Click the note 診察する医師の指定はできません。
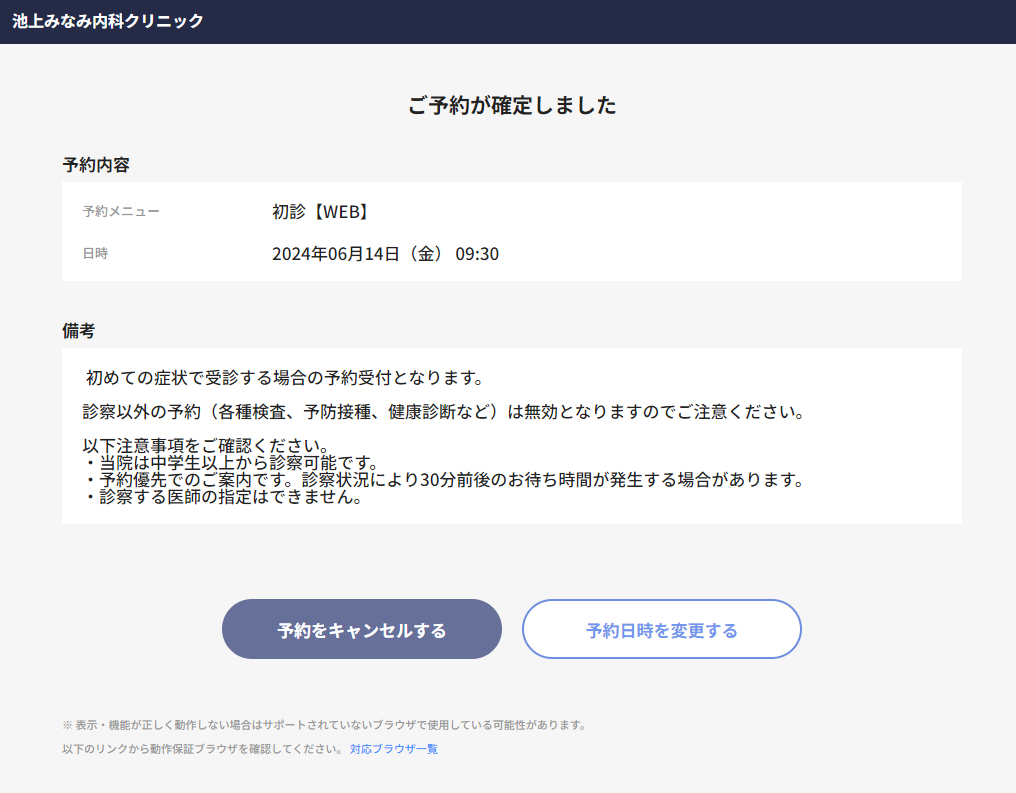Image resolution: width=1016 pixels, height=793 pixels. pos(224,497)
